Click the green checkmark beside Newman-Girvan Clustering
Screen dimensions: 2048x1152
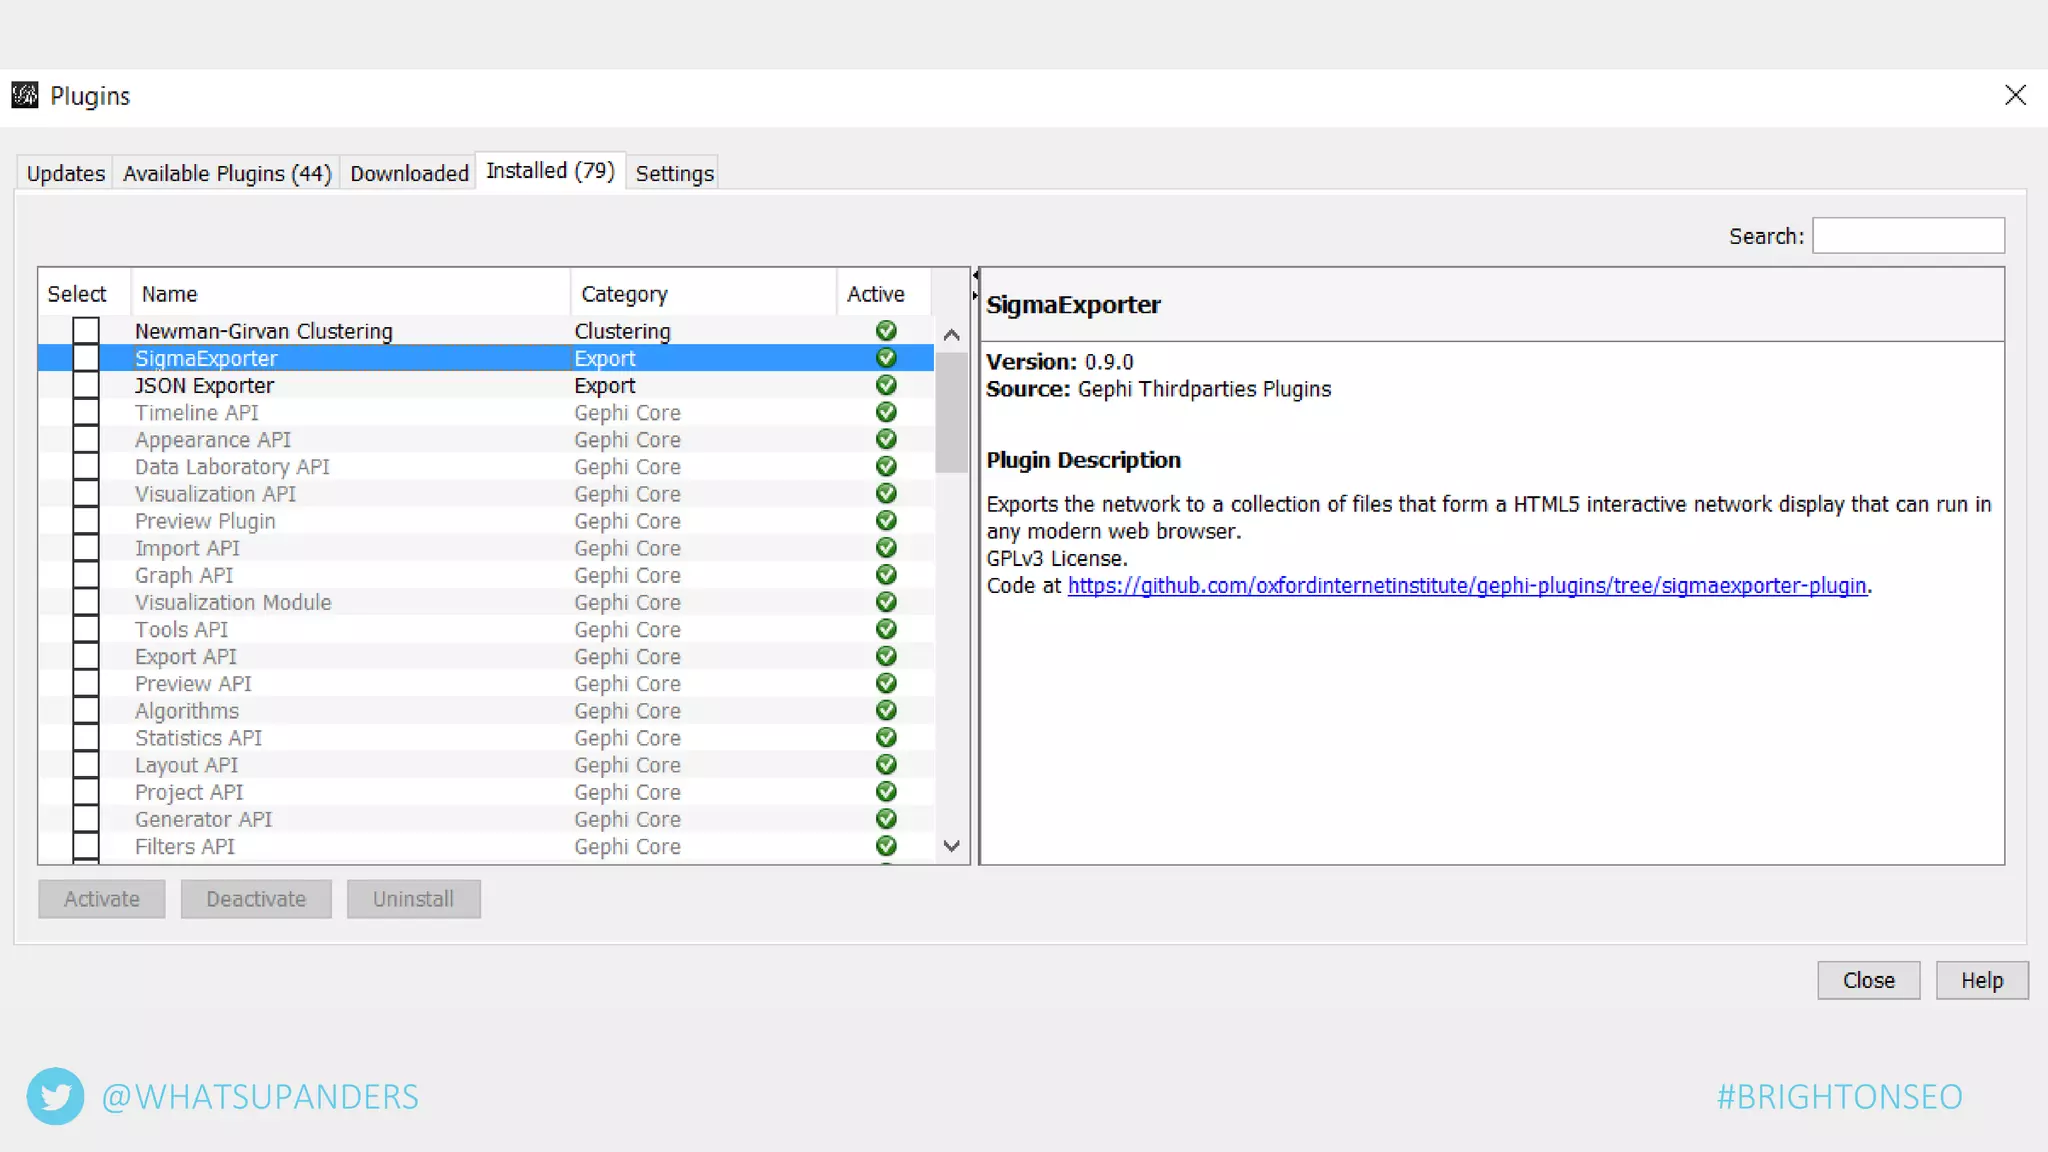[x=886, y=331]
